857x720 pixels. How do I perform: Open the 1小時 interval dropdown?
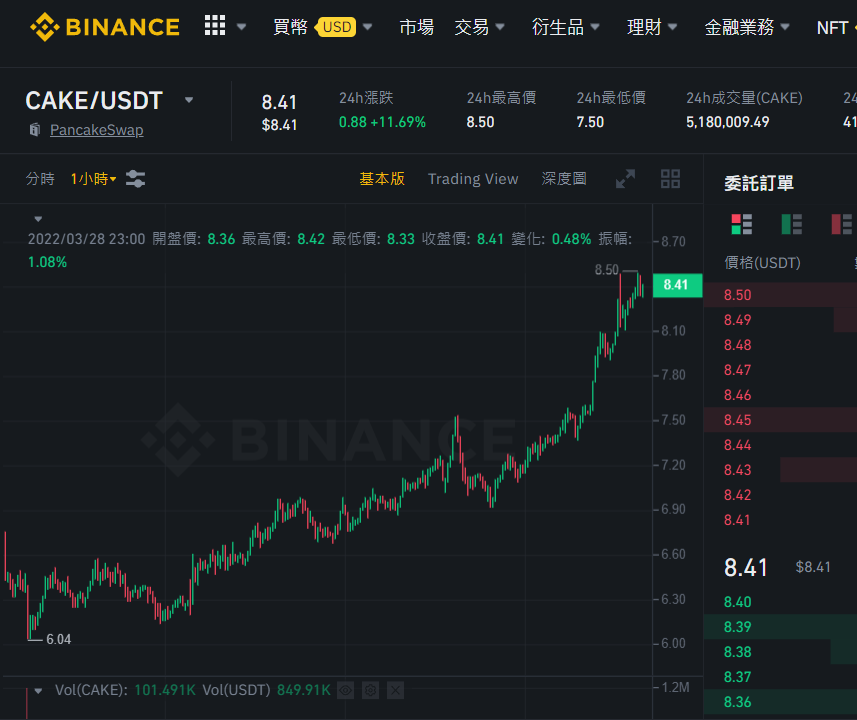pos(93,179)
